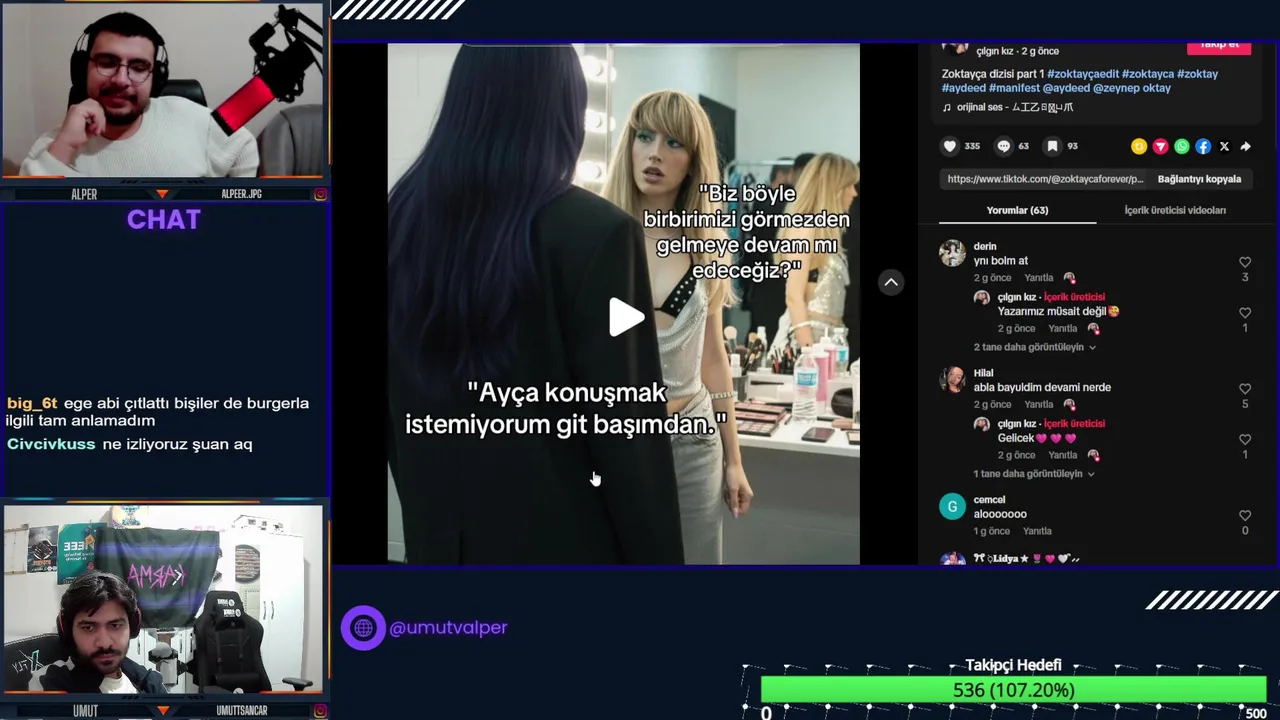Open the #manifest hashtag

(x=1014, y=88)
